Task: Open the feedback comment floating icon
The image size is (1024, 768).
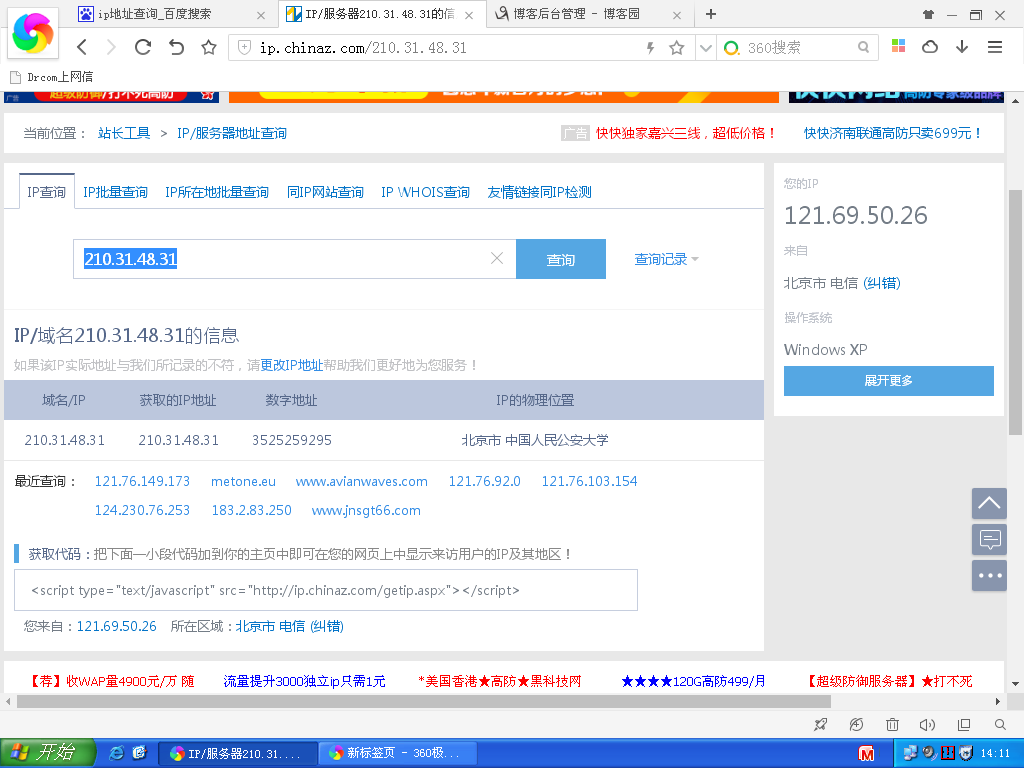Action: tap(989, 539)
